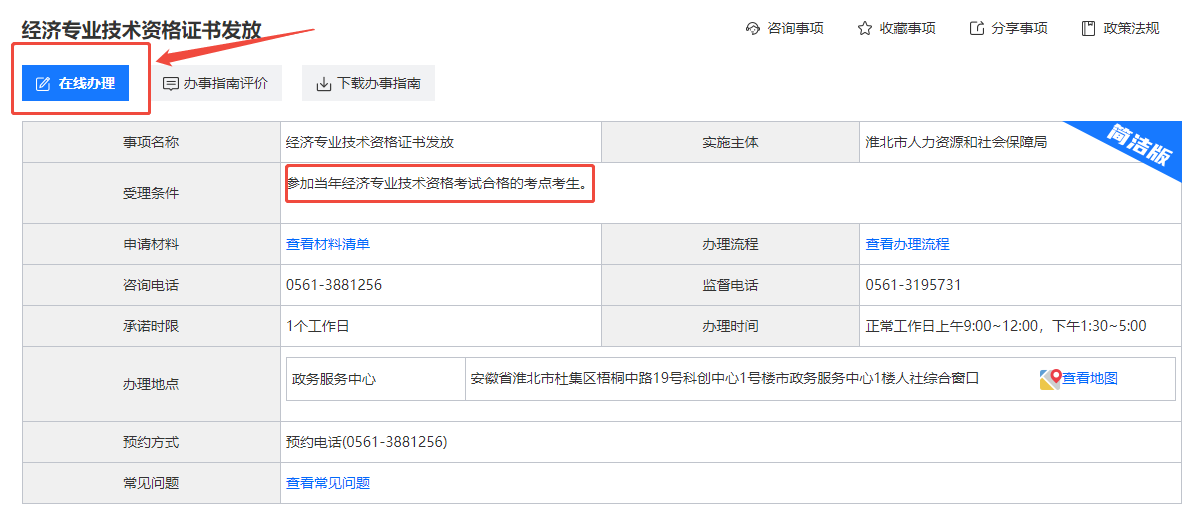View FAQs via 查看常见问题 link
The image size is (1197, 524).
pyautogui.click(x=328, y=483)
